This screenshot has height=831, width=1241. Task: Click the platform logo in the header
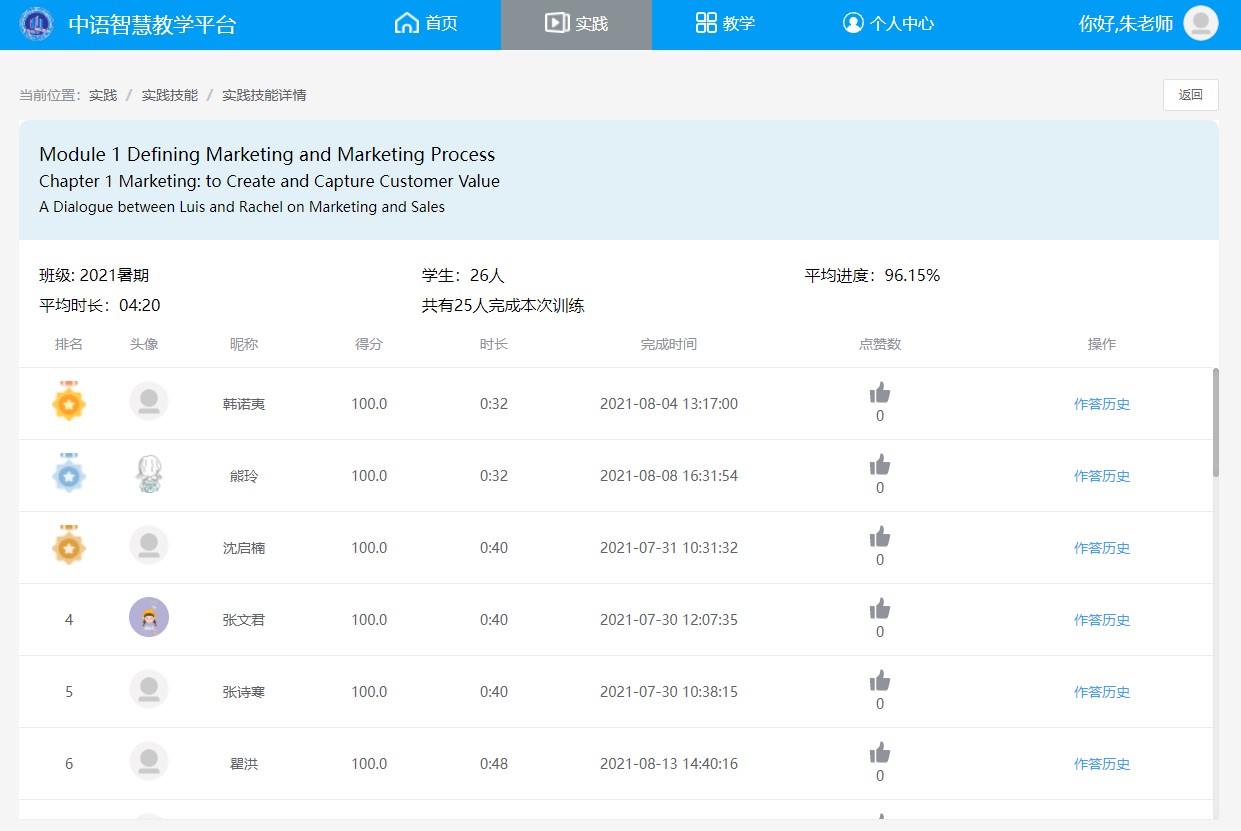click(37, 24)
